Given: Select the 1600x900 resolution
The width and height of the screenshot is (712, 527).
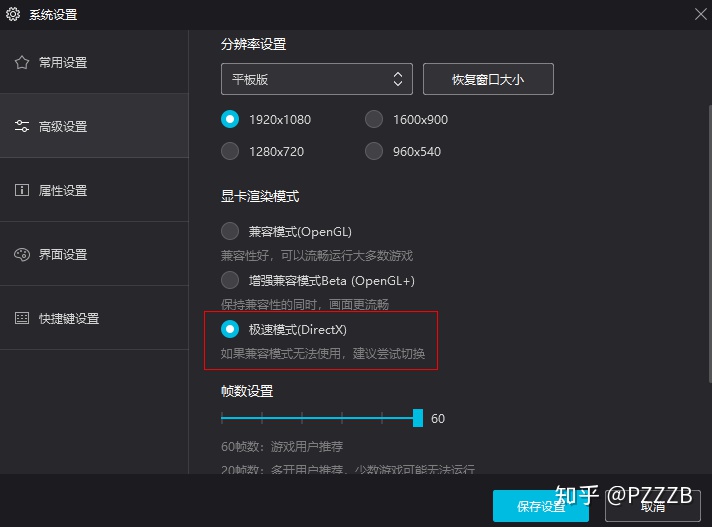Looking at the screenshot, I should click(374, 119).
